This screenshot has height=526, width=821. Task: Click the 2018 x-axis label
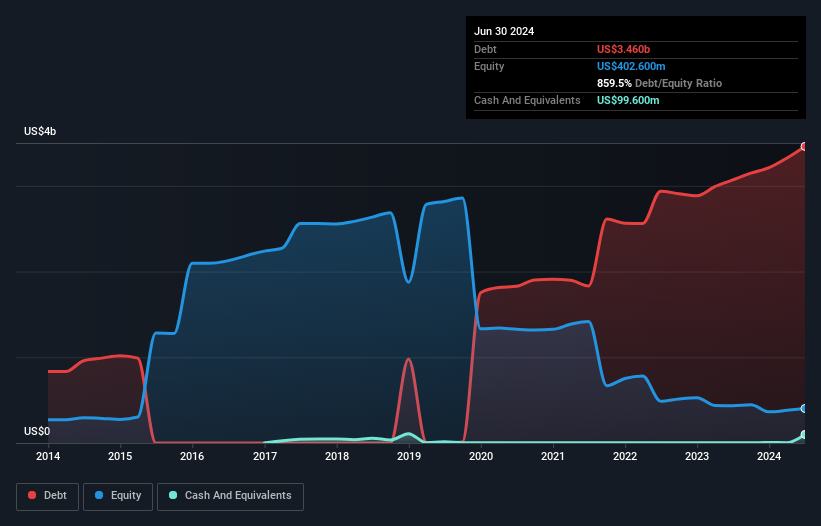pos(337,456)
